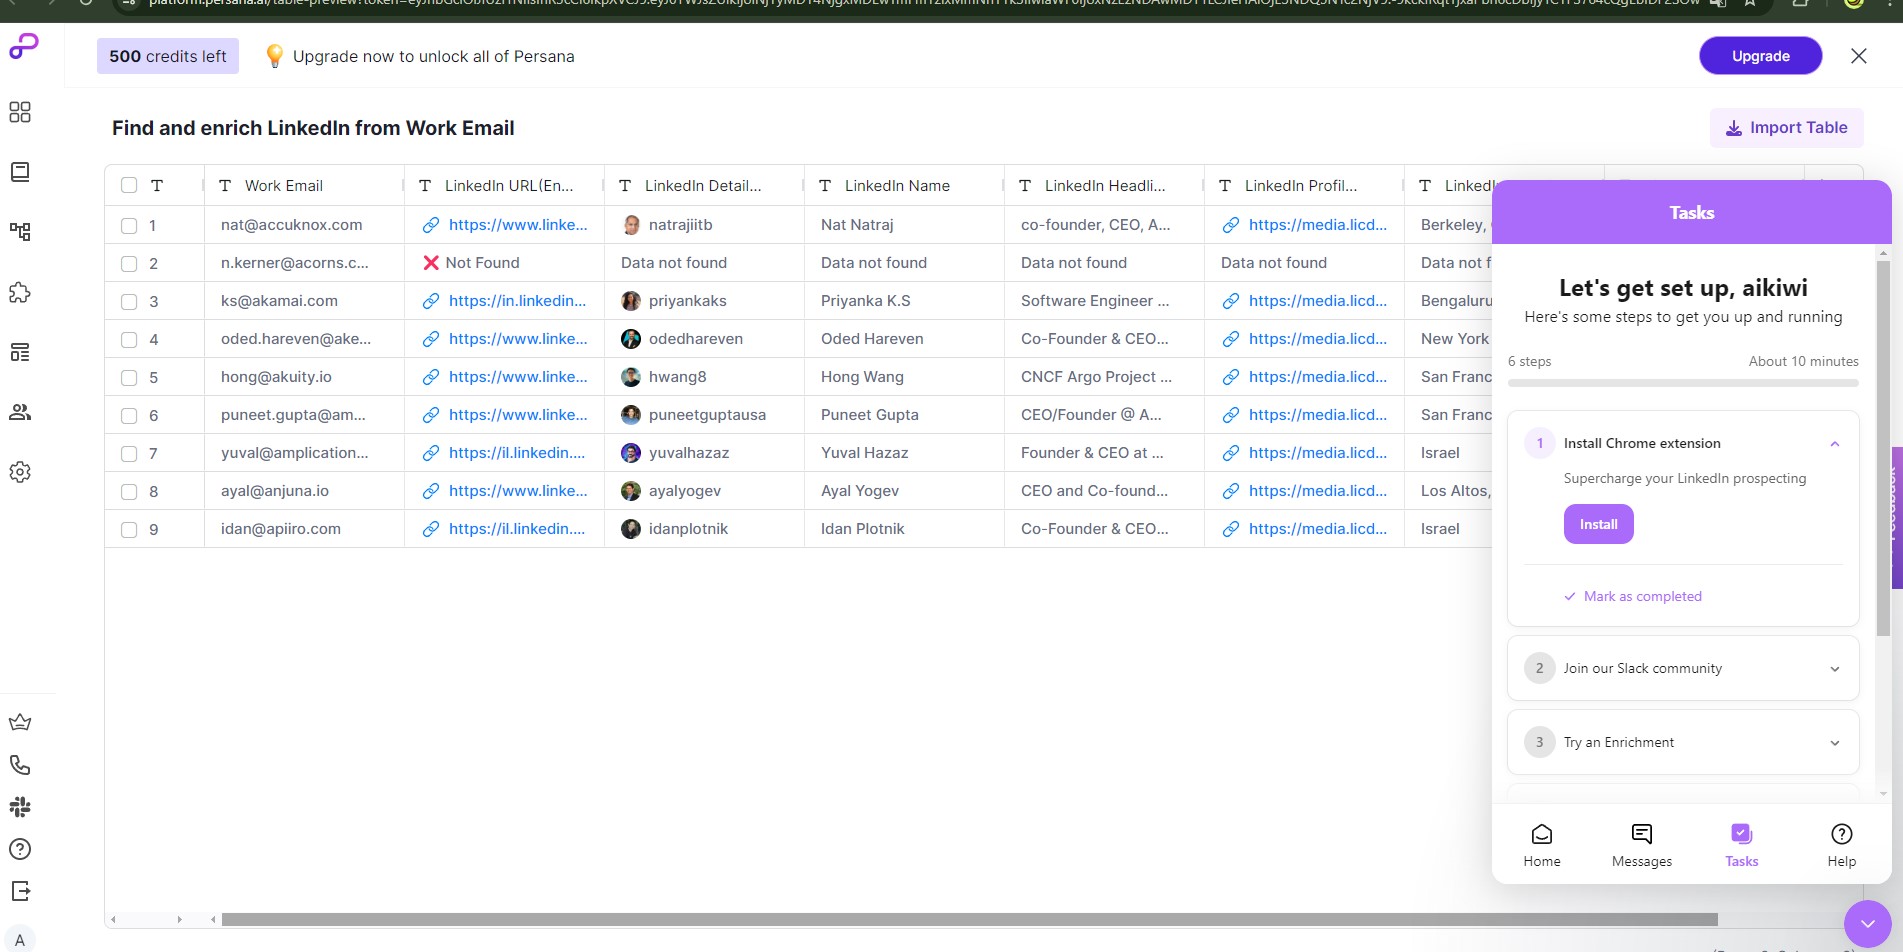
Task: Open the templates list icon in sidebar
Action: tap(20, 352)
